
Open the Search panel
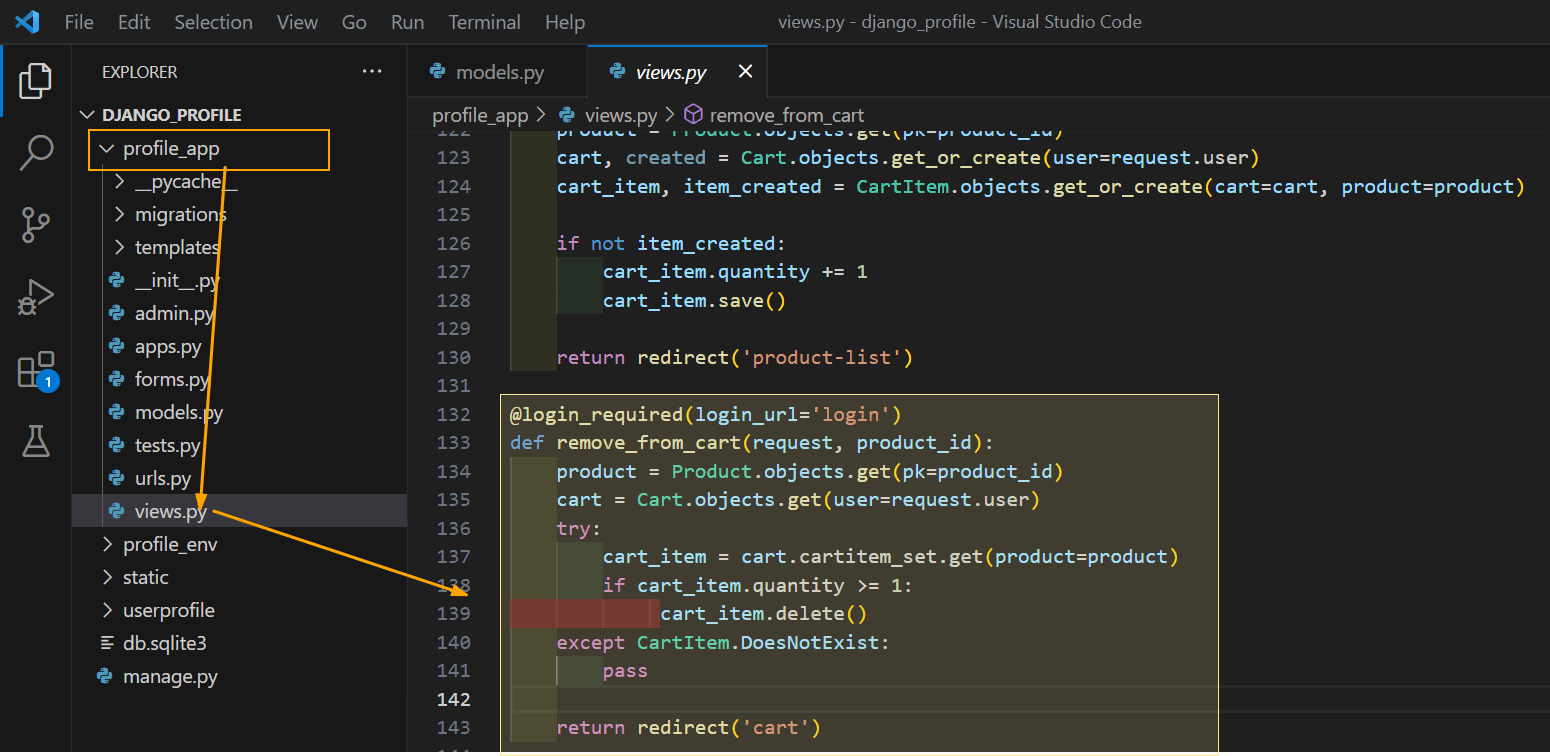click(x=36, y=152)
